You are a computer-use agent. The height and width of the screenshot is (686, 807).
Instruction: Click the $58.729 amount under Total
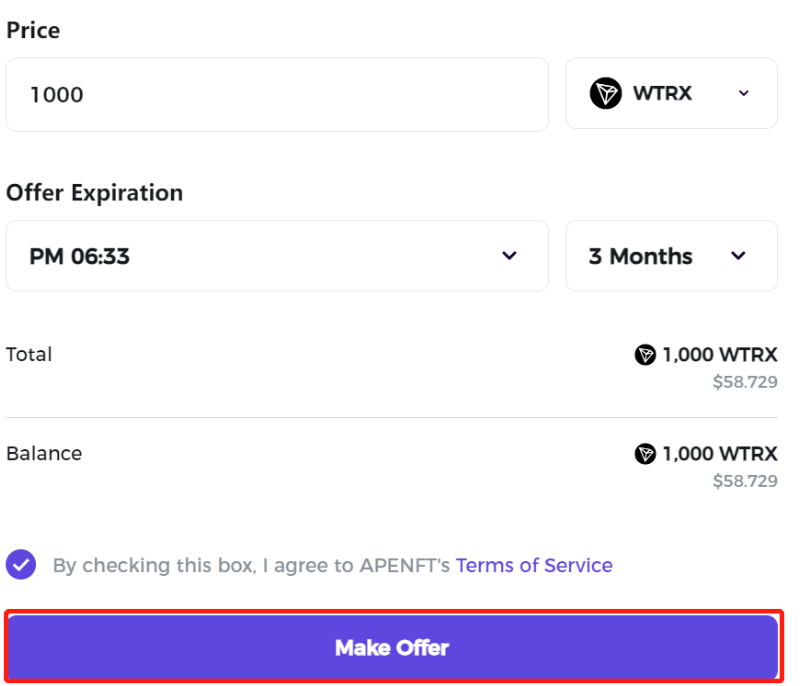click(x=745, y=382)
